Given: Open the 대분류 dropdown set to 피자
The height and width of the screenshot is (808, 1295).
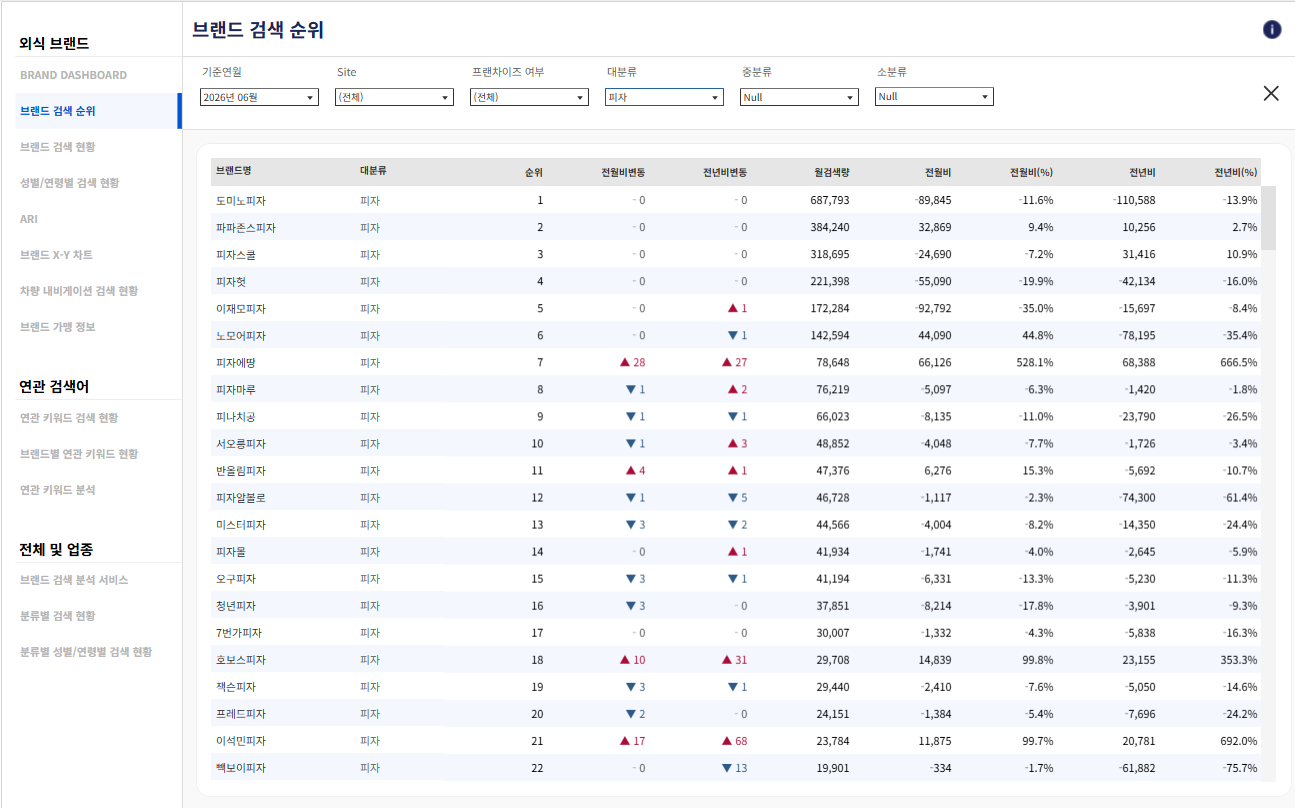Looking at the screenshot, I should tap(664, 97).
